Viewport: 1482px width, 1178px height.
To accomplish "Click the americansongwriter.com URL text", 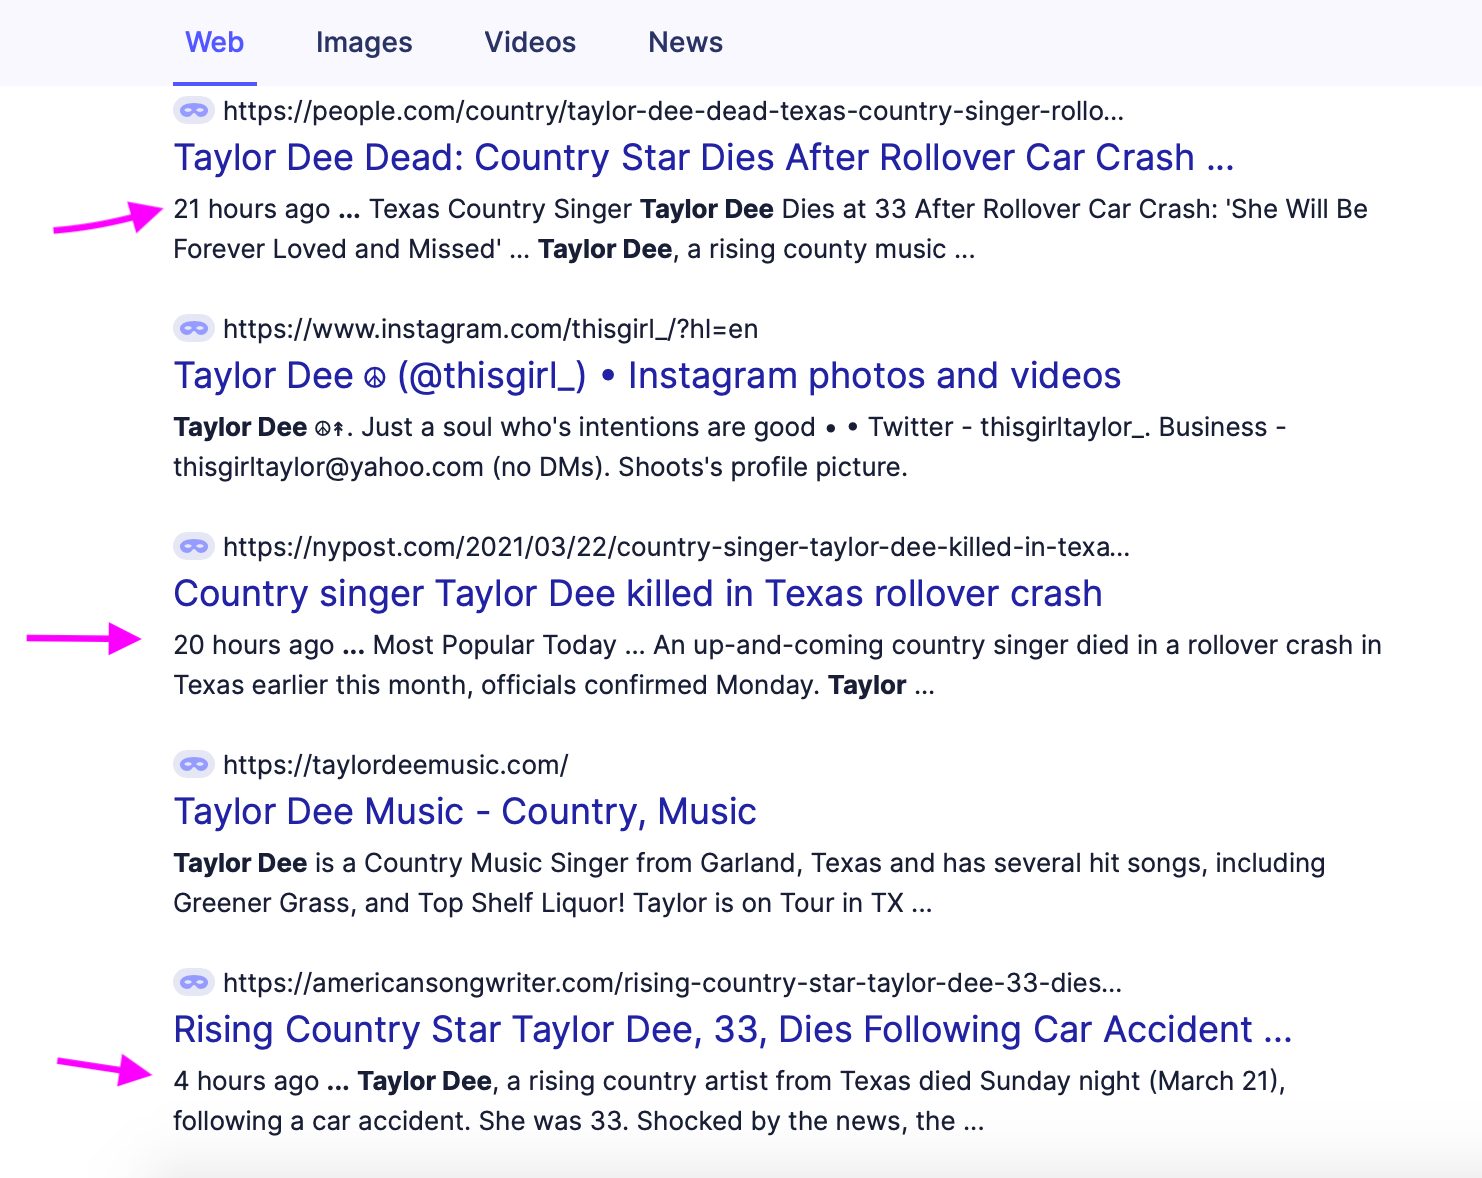I will click(672, 983).
